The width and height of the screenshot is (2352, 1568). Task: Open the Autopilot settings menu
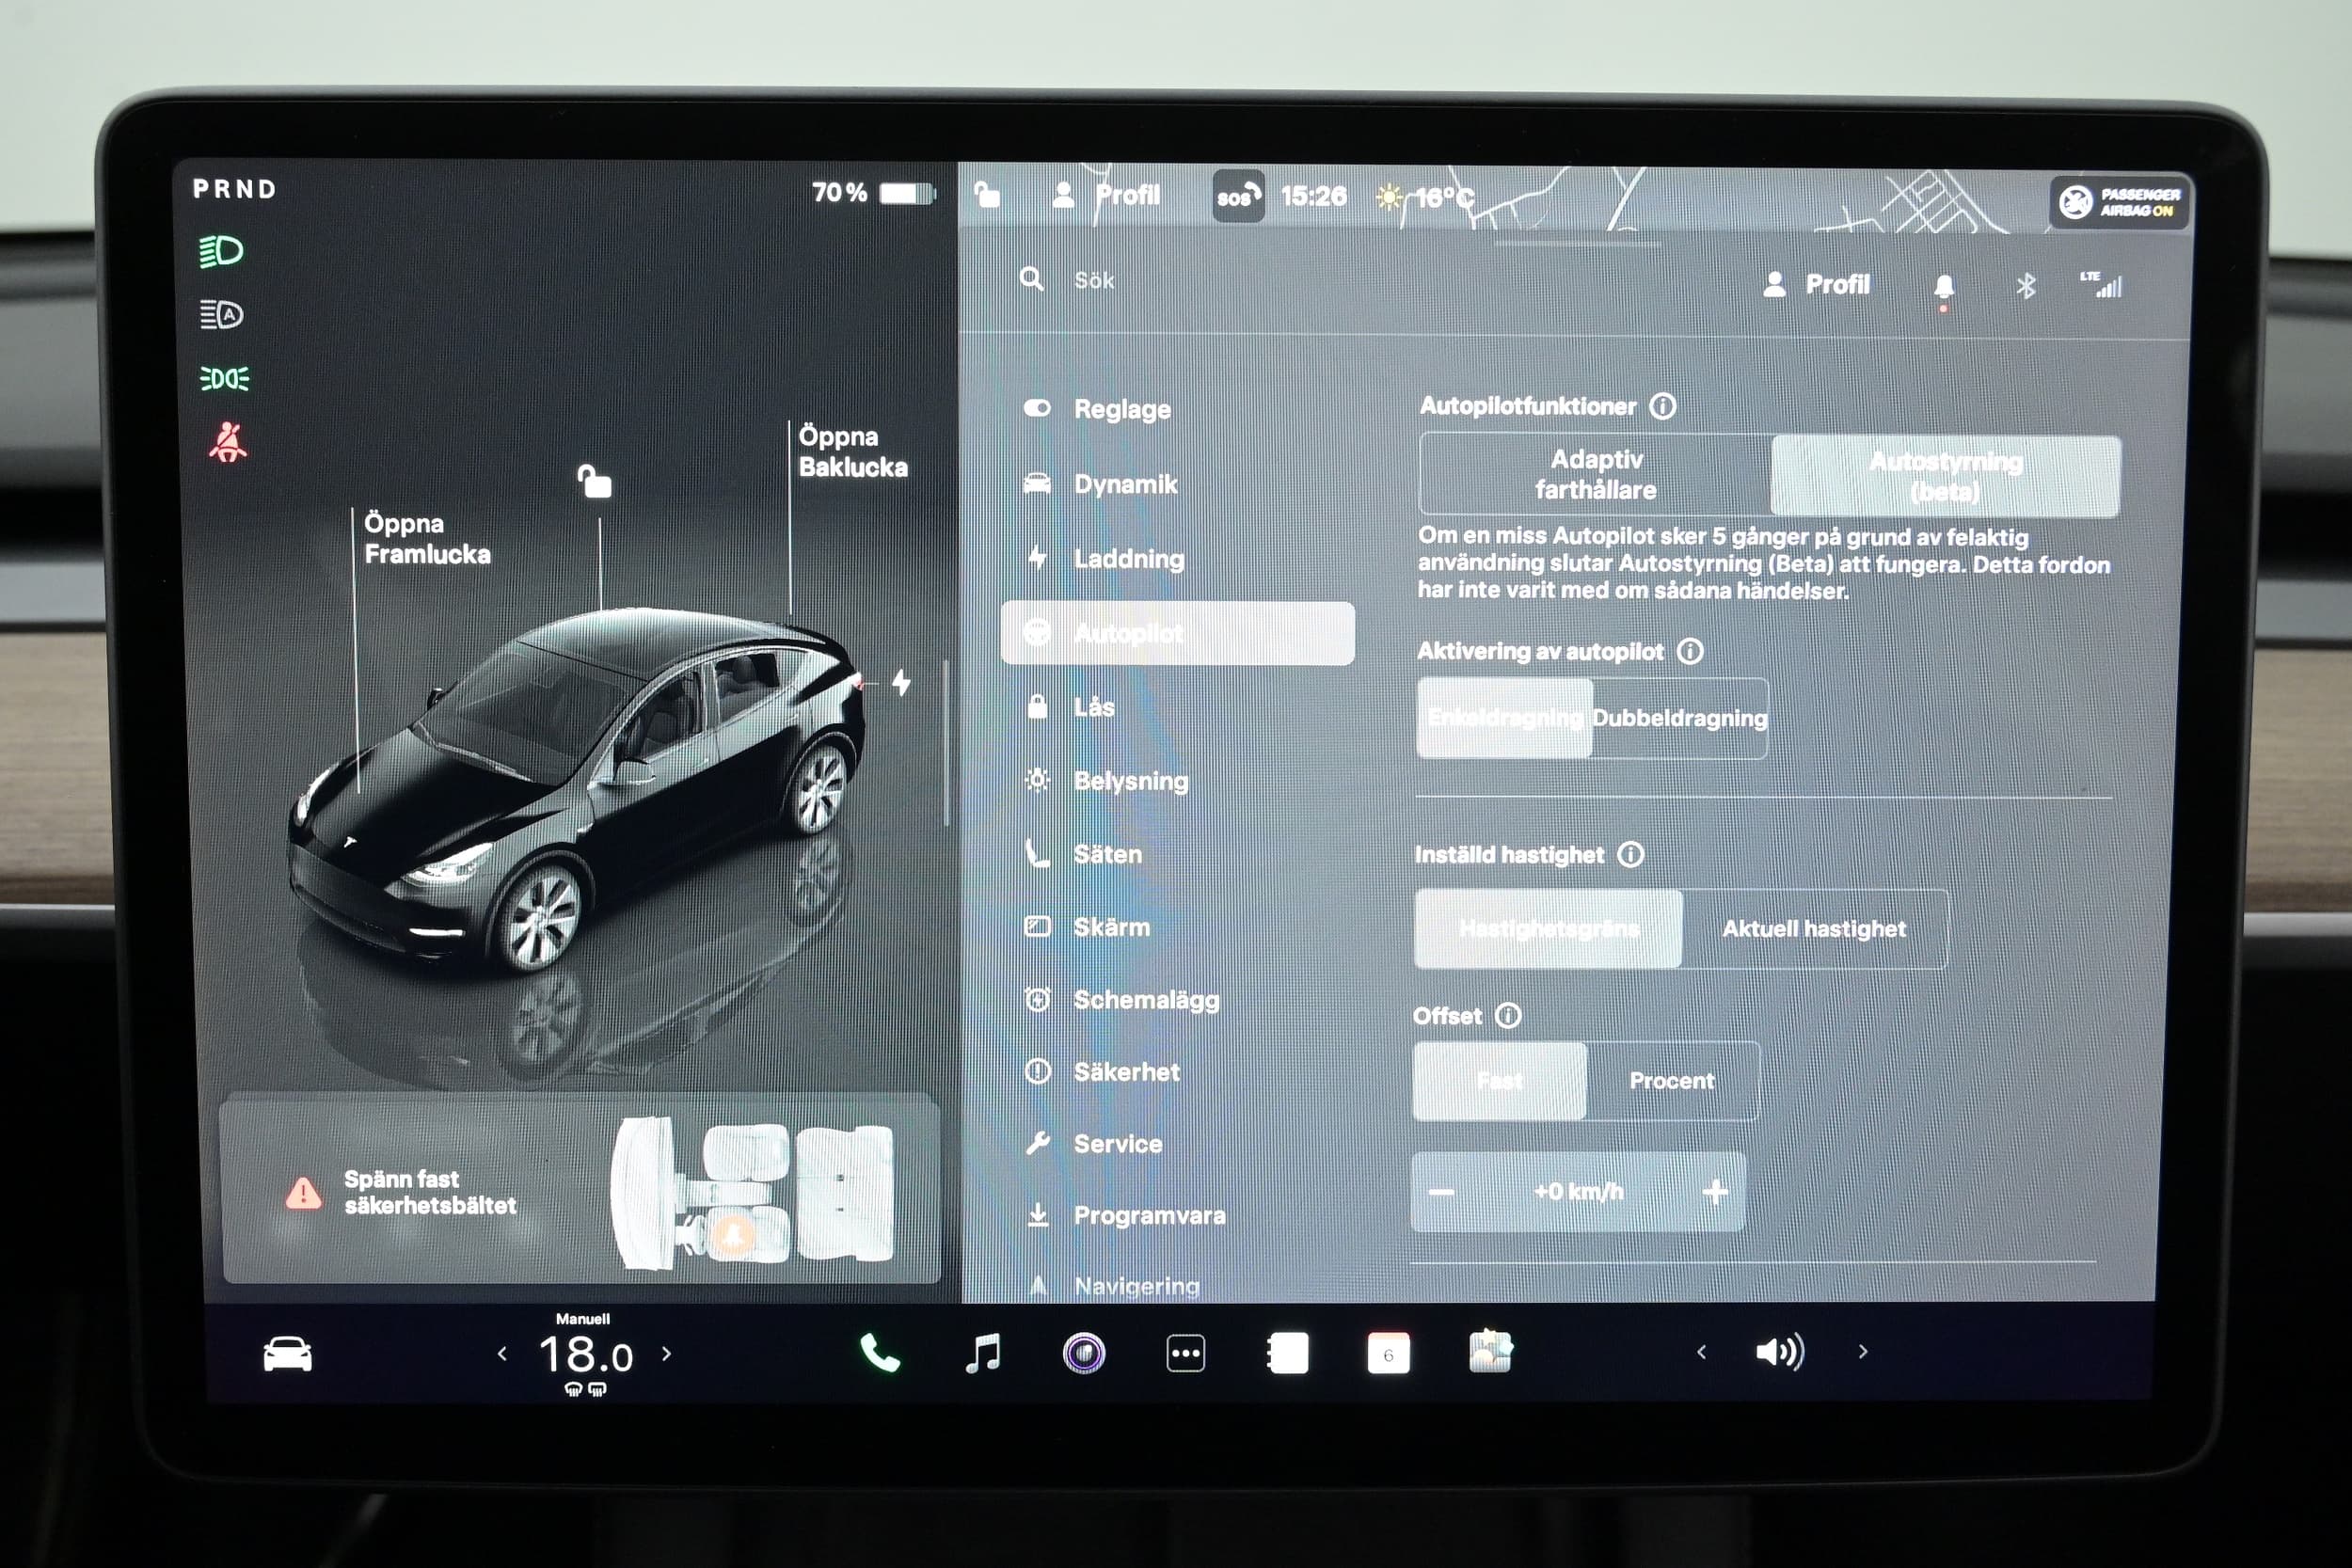pos(1178,633)
